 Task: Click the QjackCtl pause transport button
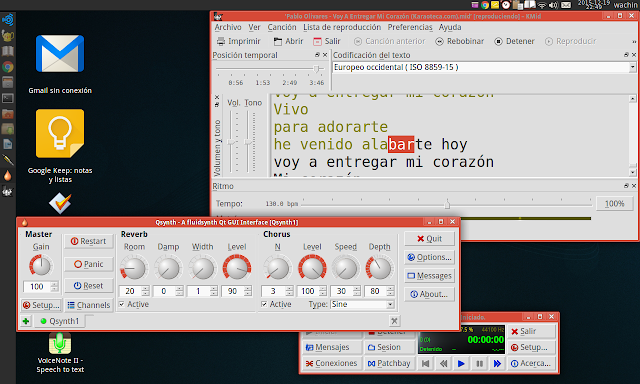(x=479, y=363)
